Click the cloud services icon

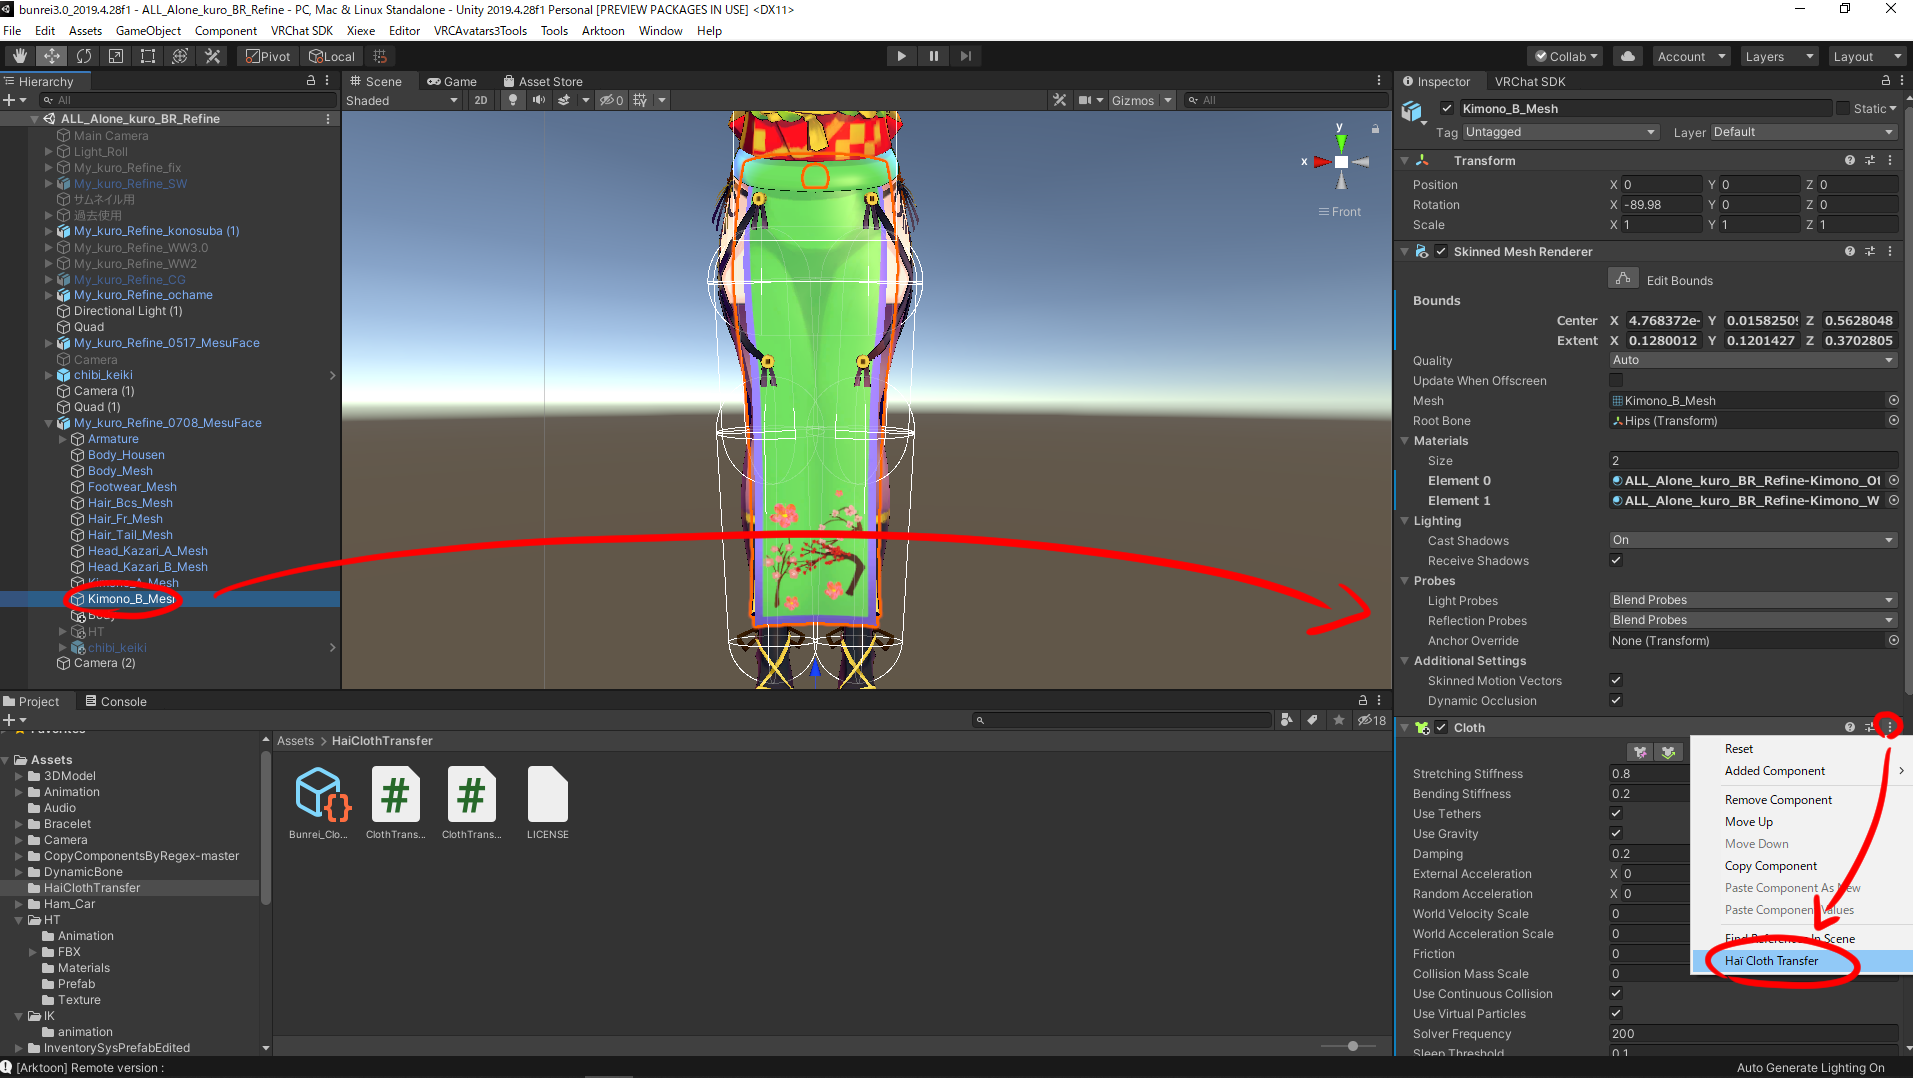coord(1628,56)
